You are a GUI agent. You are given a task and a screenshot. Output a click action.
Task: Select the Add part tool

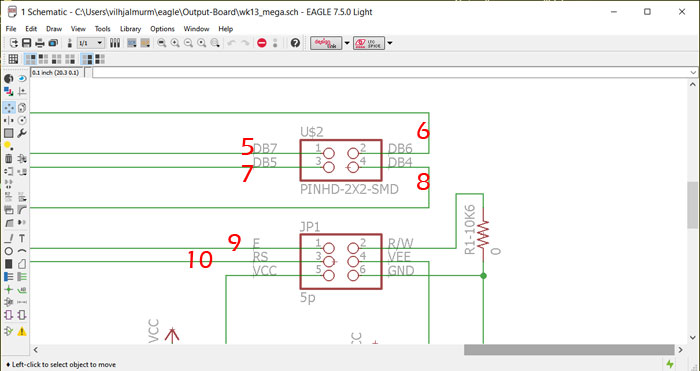pyautogui.click(x=22, y=158)
